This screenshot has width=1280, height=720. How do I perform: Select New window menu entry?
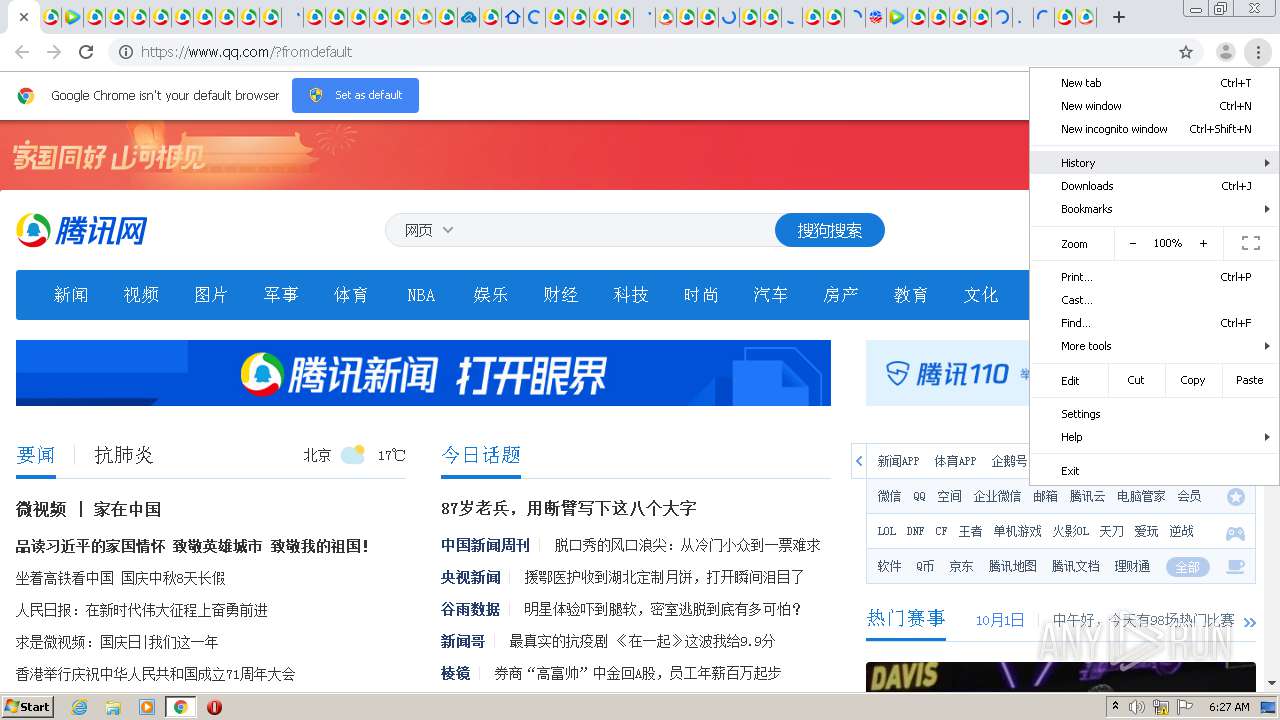click(x=1154, y=106)
